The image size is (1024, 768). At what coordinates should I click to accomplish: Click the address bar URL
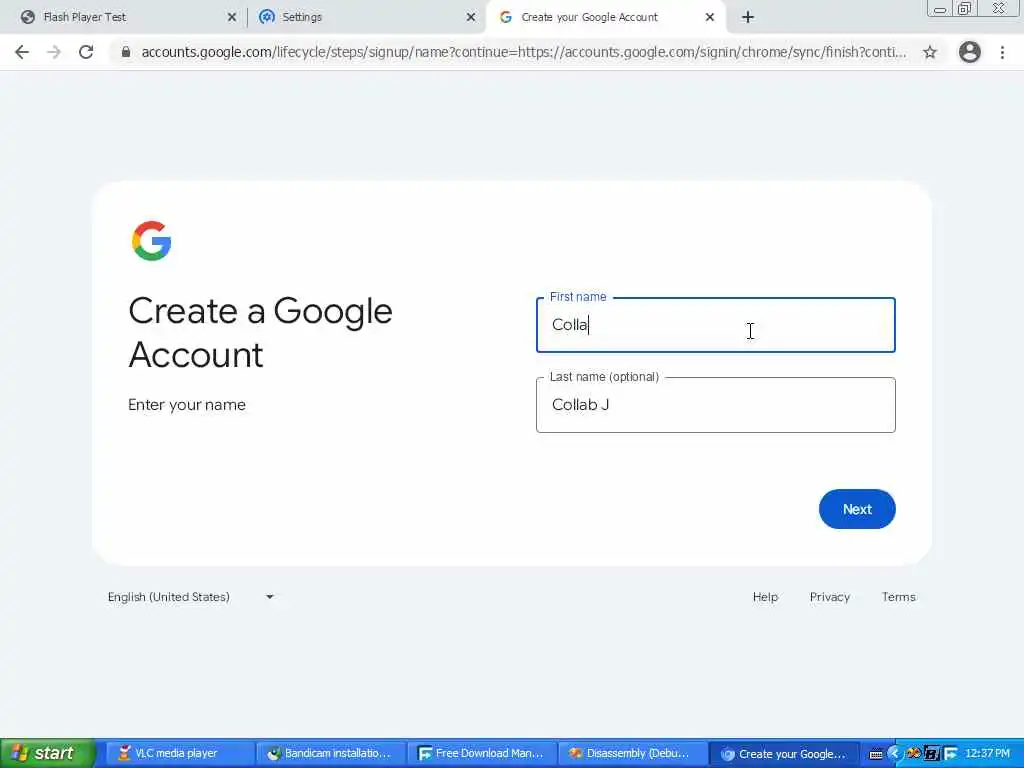tap(524, 52)
